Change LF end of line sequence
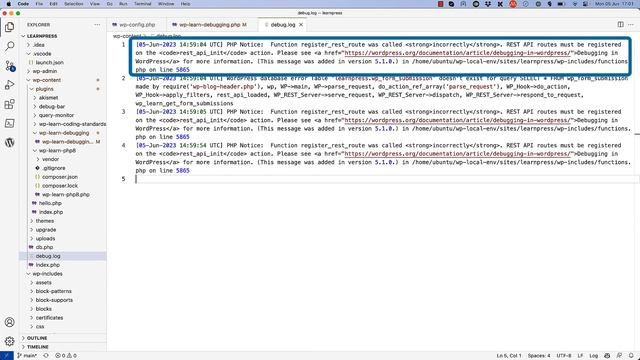 580,356
